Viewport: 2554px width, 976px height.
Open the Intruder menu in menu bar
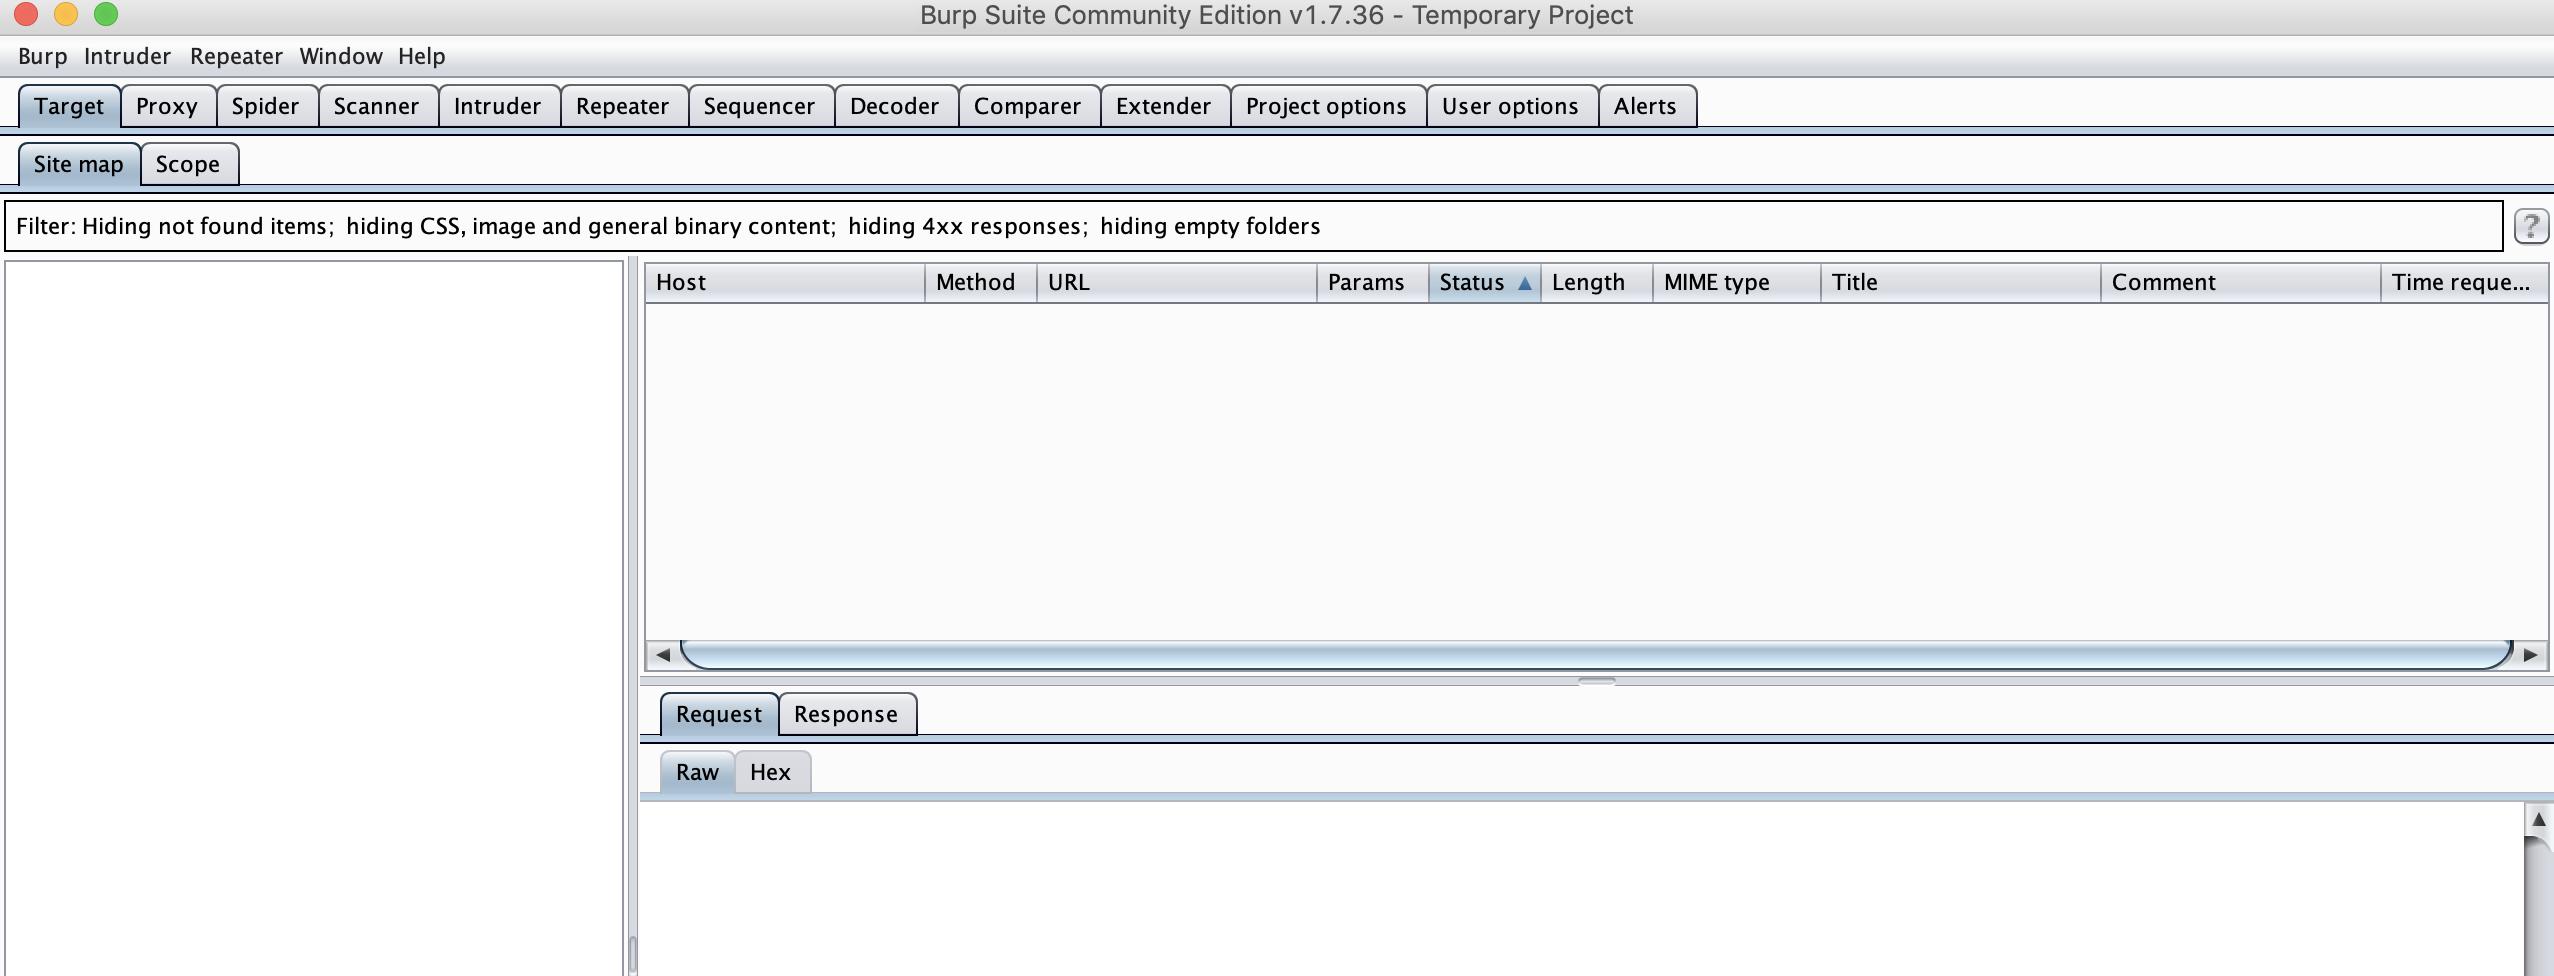[x=127, y=56]
